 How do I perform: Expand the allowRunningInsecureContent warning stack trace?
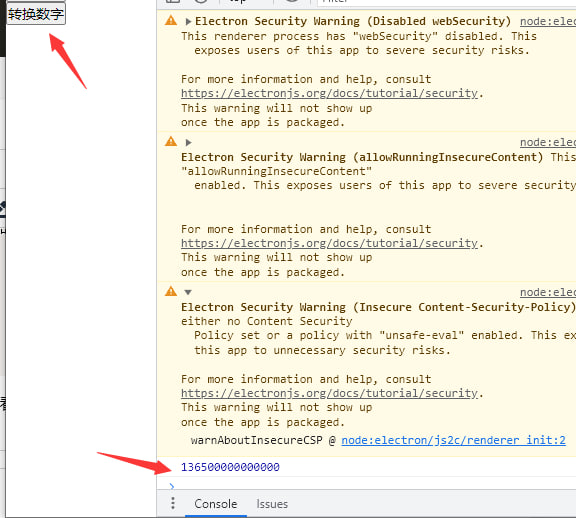[x=188, y=143]
